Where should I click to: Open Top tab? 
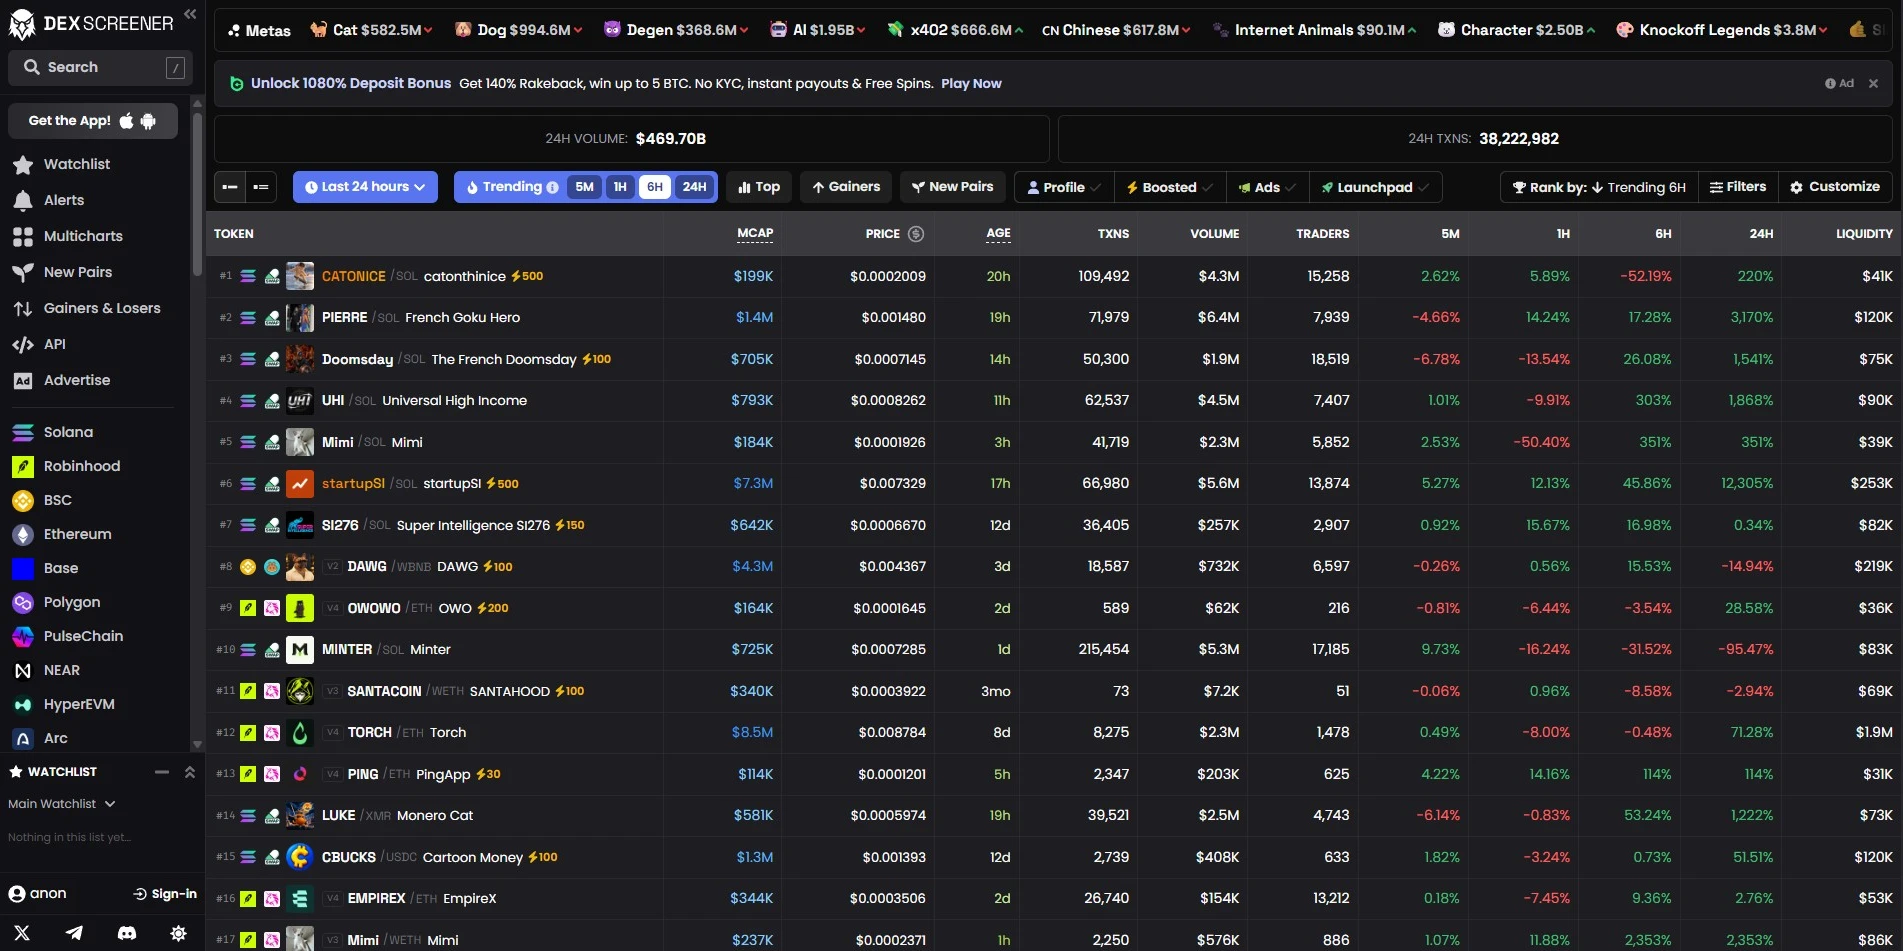click(759, 187)
